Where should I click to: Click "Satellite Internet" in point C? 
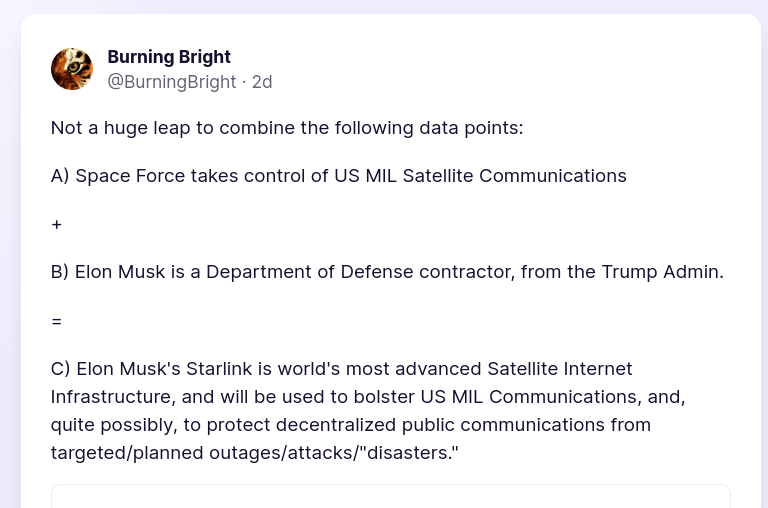(560, 369)
